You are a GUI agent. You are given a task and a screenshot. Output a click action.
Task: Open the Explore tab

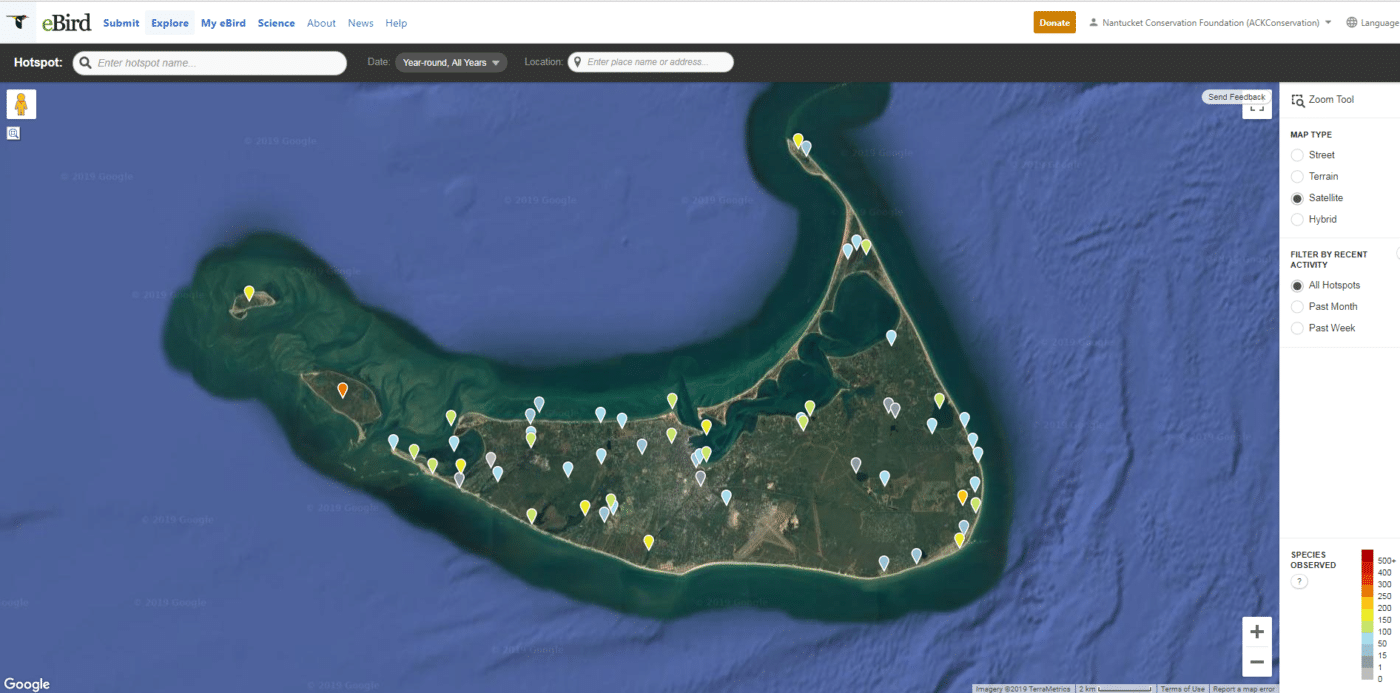point(170,23)
